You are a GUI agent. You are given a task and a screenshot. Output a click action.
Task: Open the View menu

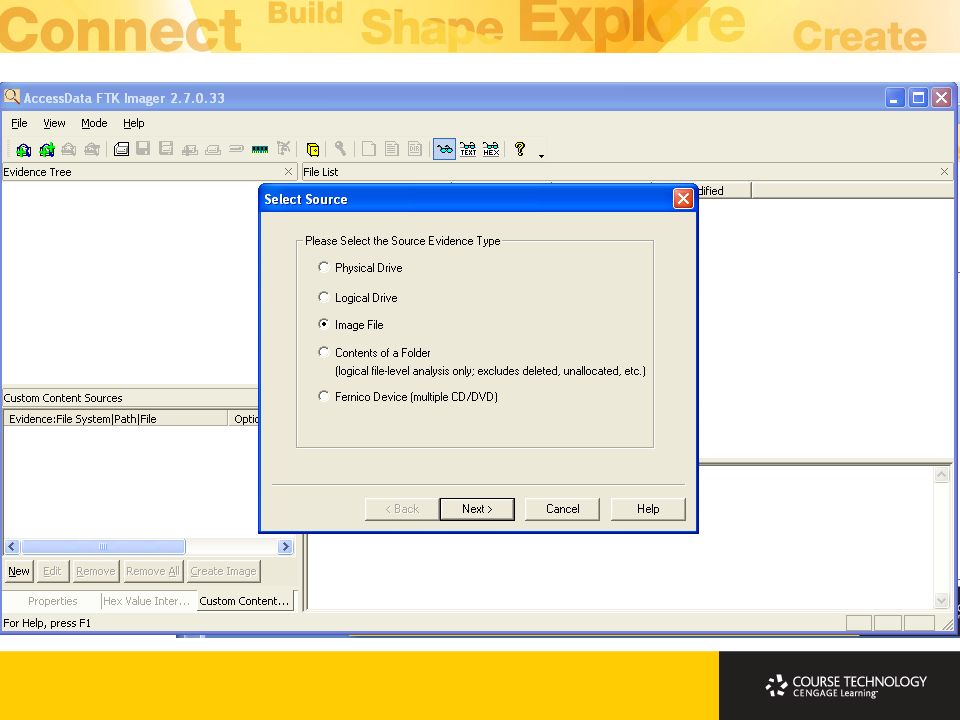coord(54,123)
